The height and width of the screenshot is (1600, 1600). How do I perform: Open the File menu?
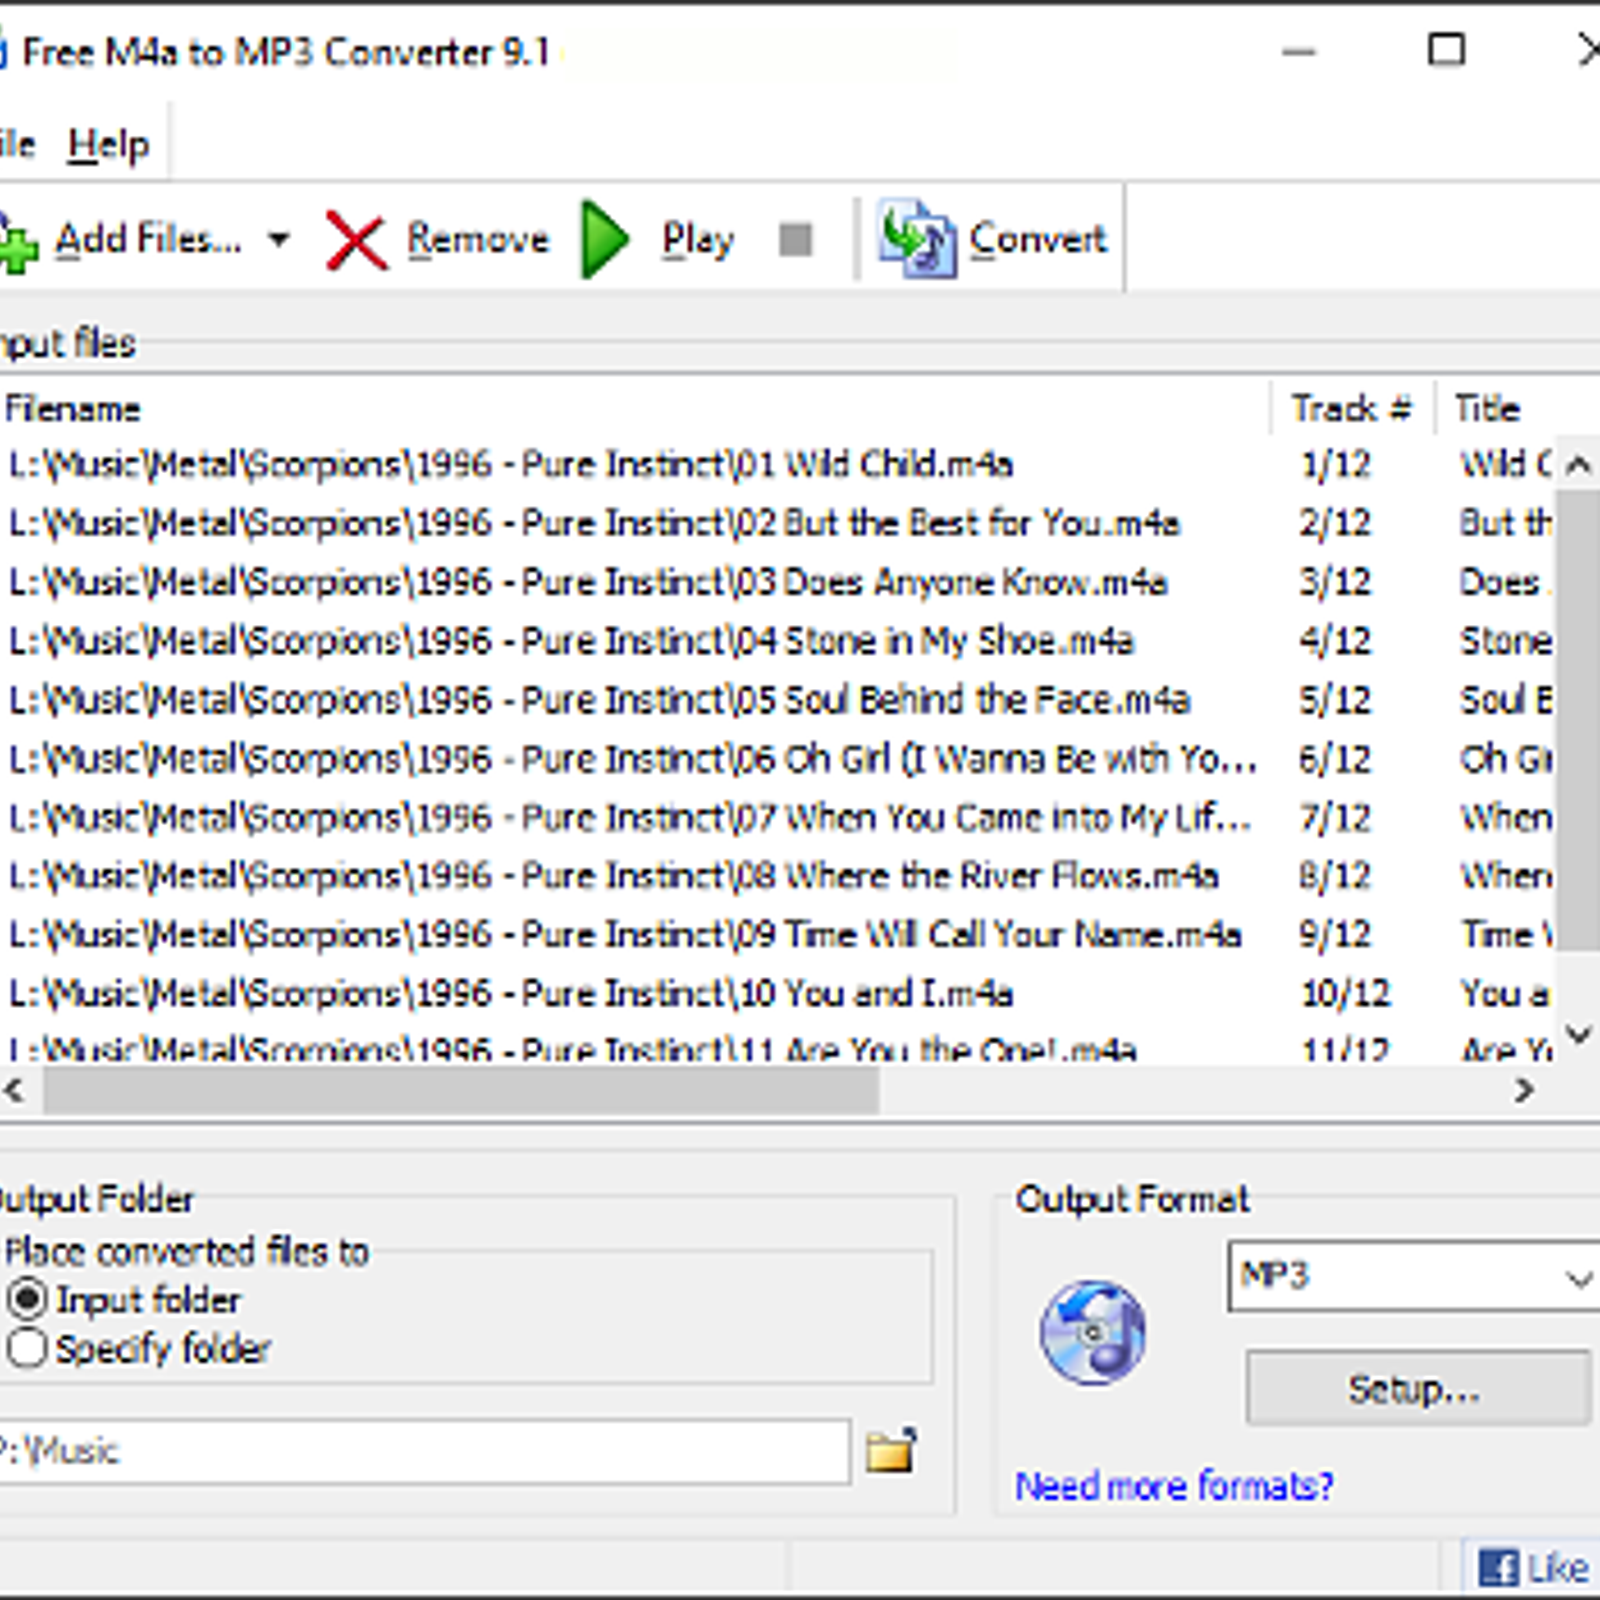(x=17, y=146)
